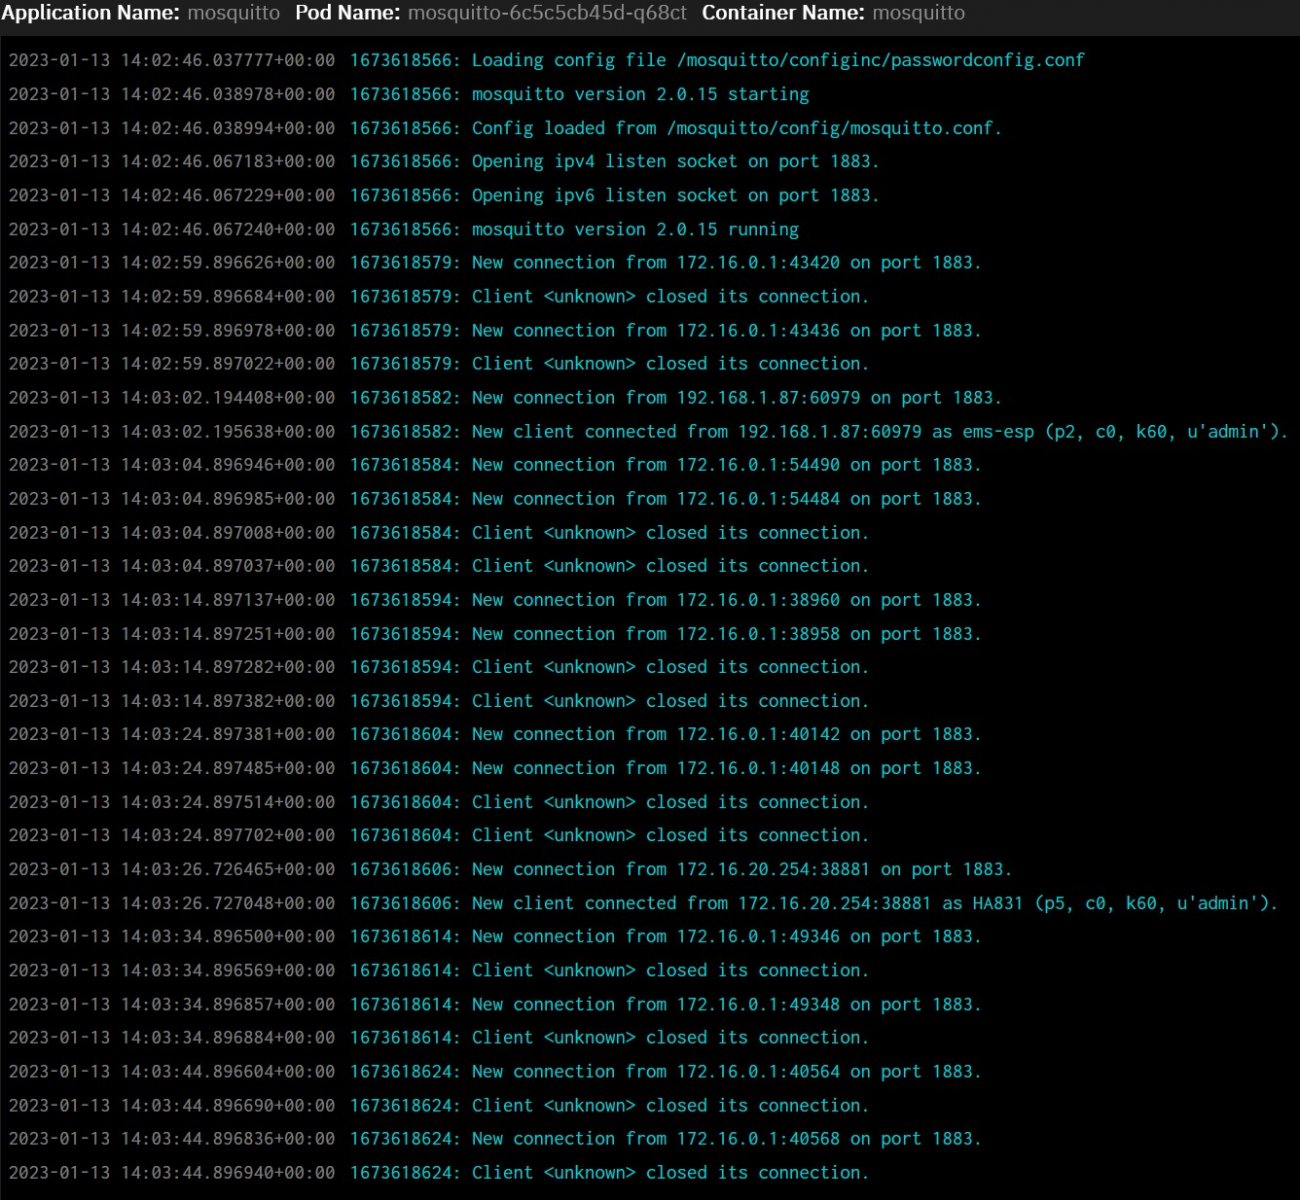The height and width of the screenshot is (1200, 1300).
Task: Click the new connection line from 172.16.0.1:40148
Action: (x=495, y=767)
